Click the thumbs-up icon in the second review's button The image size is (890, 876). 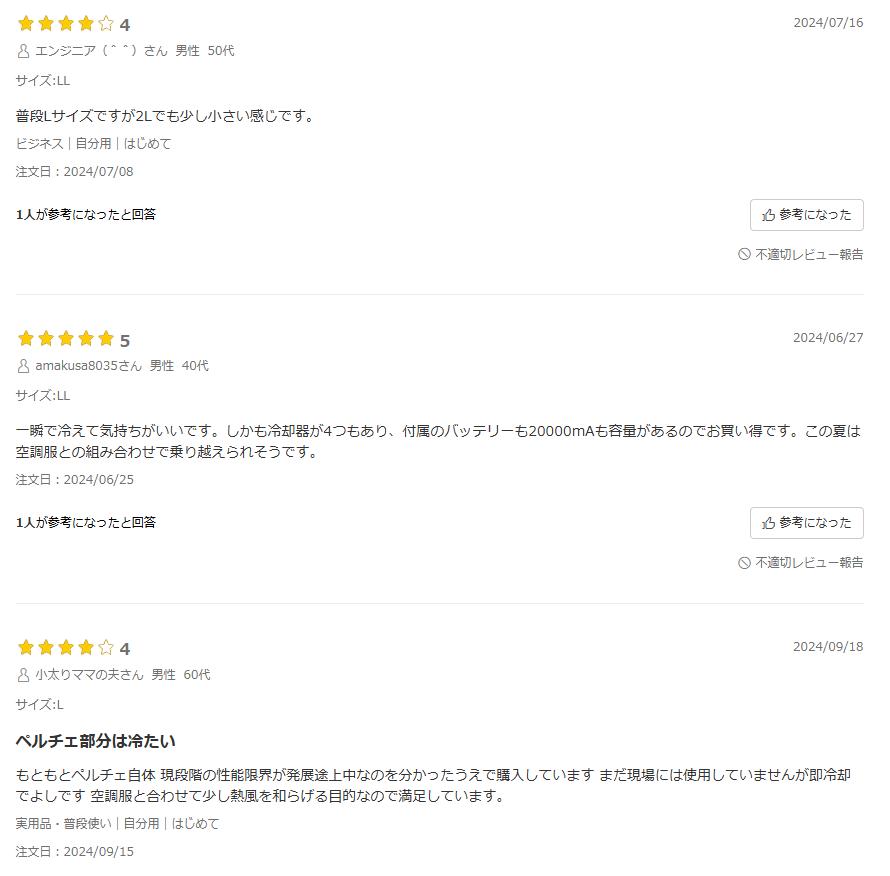tap(769, 523)
